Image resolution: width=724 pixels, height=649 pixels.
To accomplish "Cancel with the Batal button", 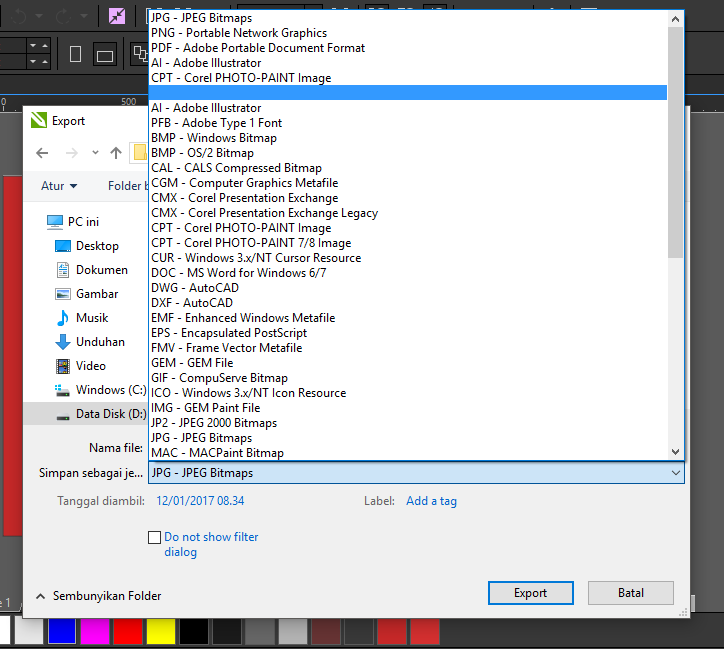I will click(x=631, y=593).
